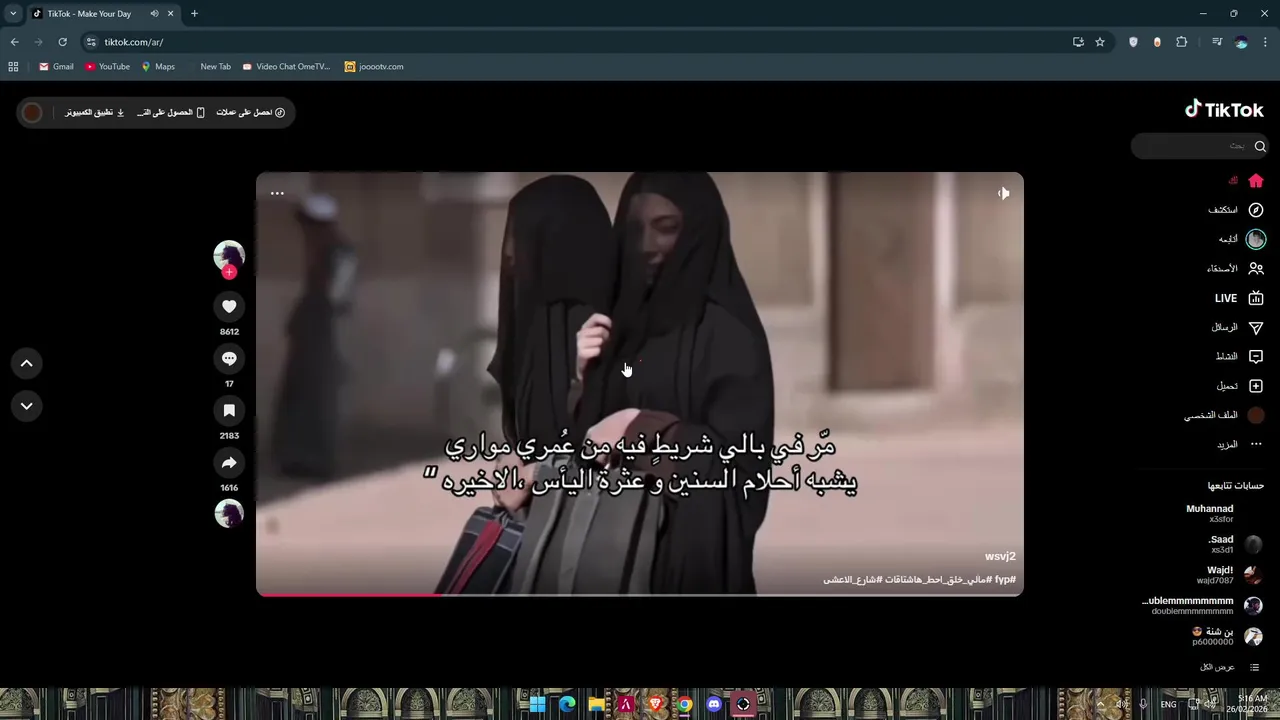1280x720 pixels.
Task: Open the Chrome three-dot menu
Action: 1266,42
